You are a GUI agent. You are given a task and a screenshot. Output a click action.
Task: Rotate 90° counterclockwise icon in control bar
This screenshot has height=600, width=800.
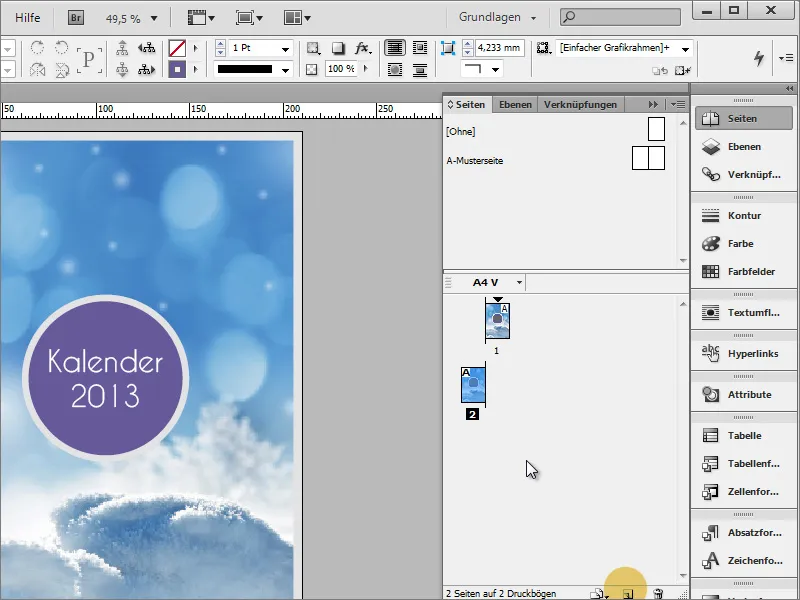tap(61, 48)
